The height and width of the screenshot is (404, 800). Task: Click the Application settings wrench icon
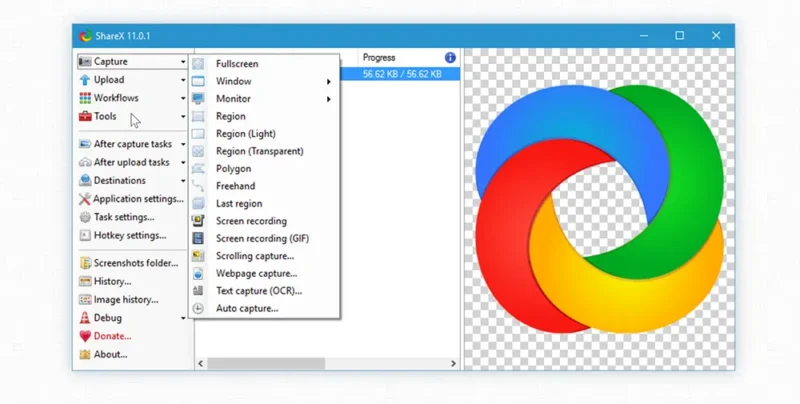[x=85, y=199]
